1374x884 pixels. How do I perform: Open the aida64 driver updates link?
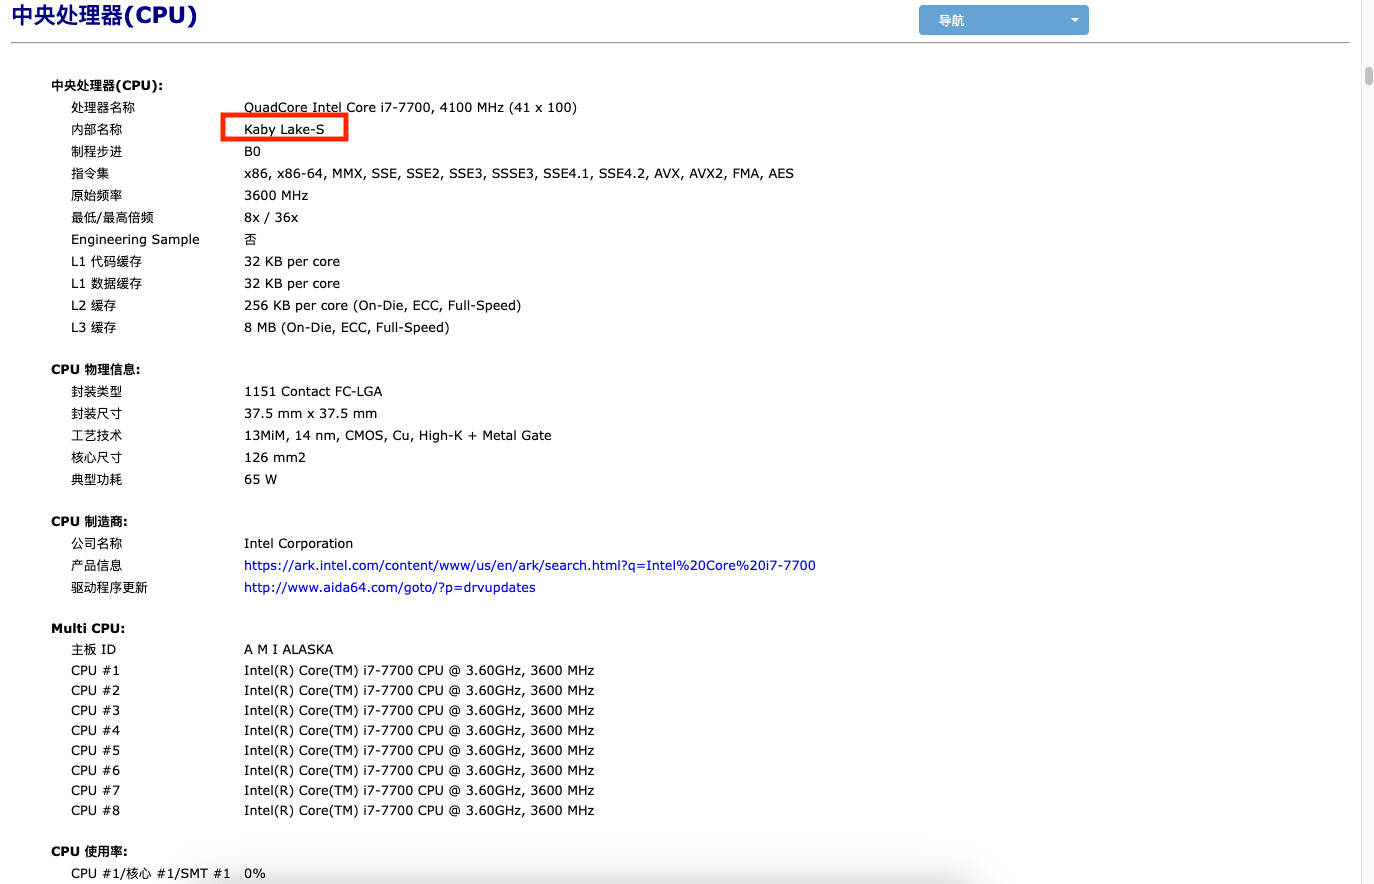pyautogui.click(x=390, y=587)
